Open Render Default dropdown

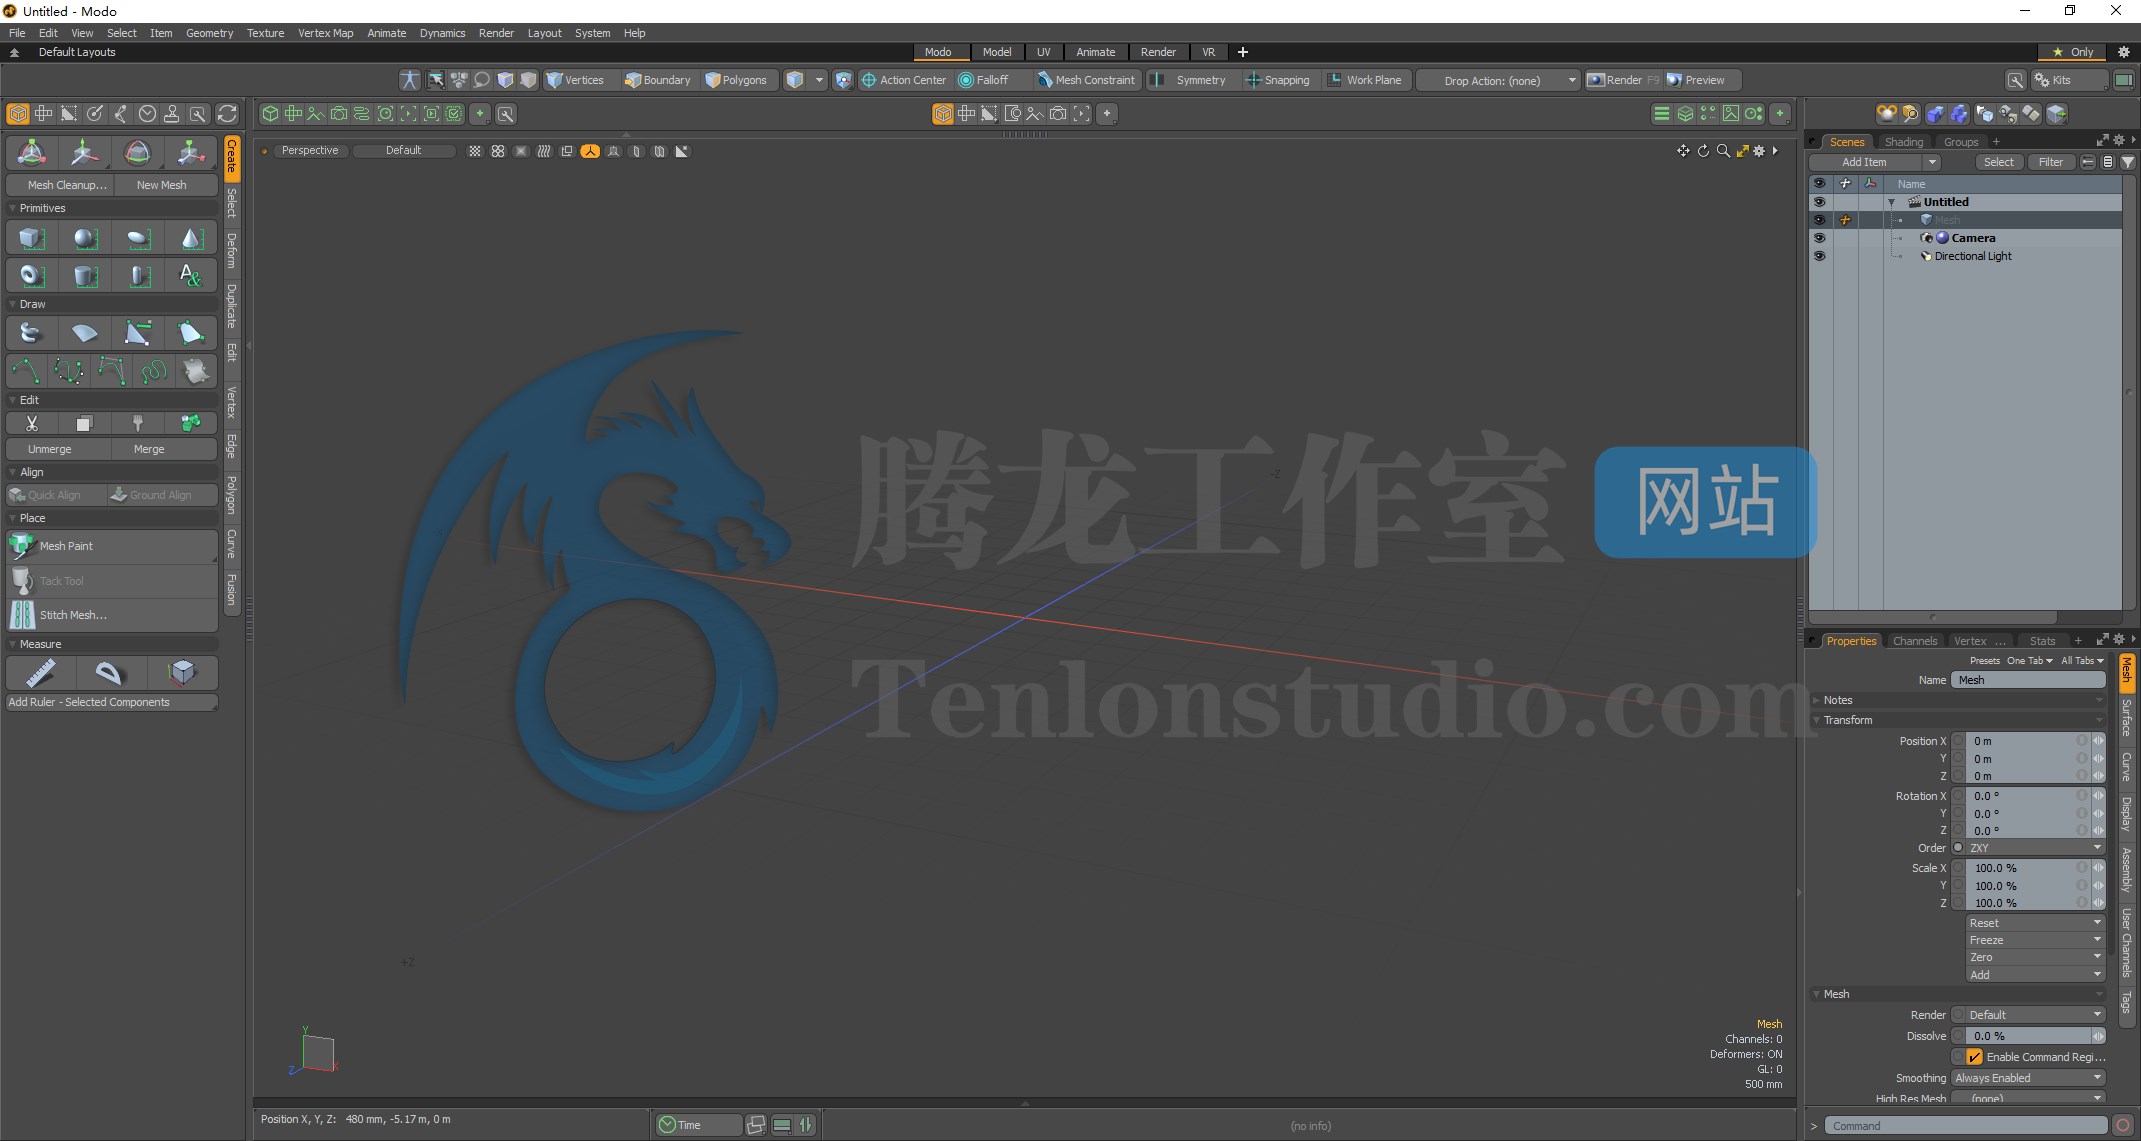[2035, 1015]
